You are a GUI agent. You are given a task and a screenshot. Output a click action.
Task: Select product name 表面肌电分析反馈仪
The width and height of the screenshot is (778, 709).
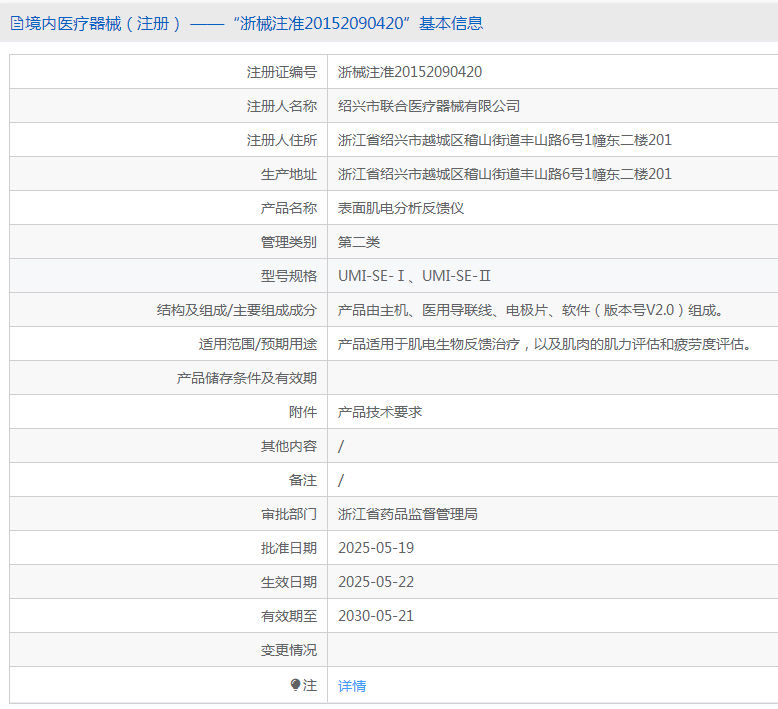401,208
